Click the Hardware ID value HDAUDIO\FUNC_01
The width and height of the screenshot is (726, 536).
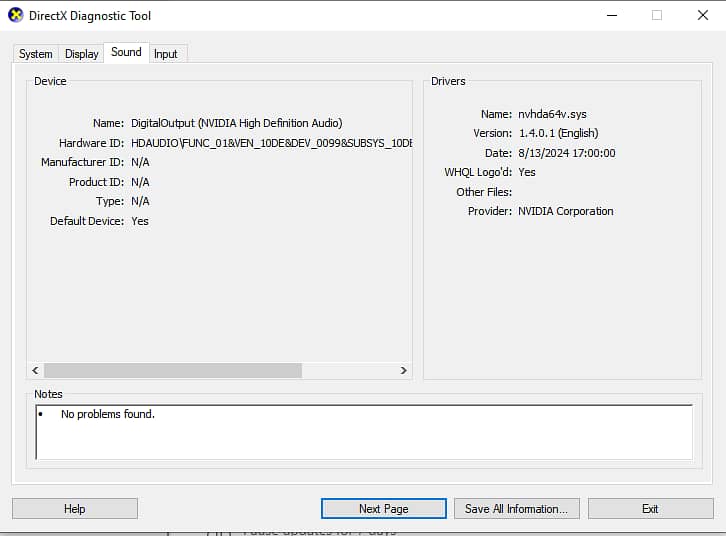(x=272, y=143)
